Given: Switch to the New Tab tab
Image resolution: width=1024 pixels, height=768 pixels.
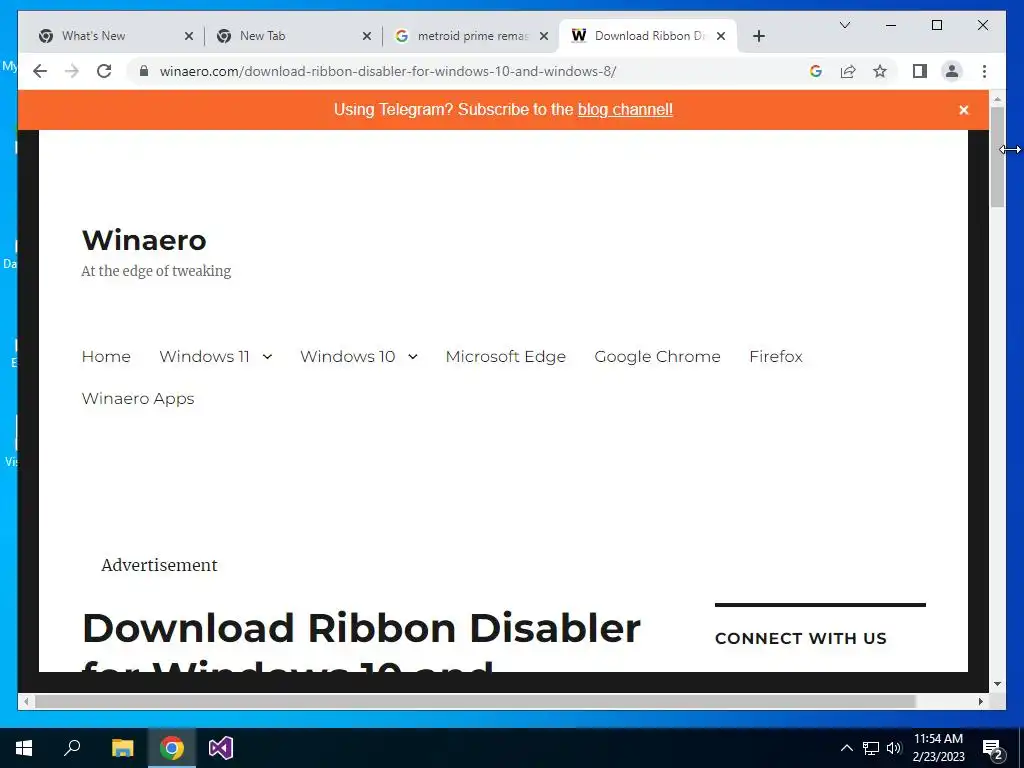Looking at the screenshot, I should coord(291,36).
